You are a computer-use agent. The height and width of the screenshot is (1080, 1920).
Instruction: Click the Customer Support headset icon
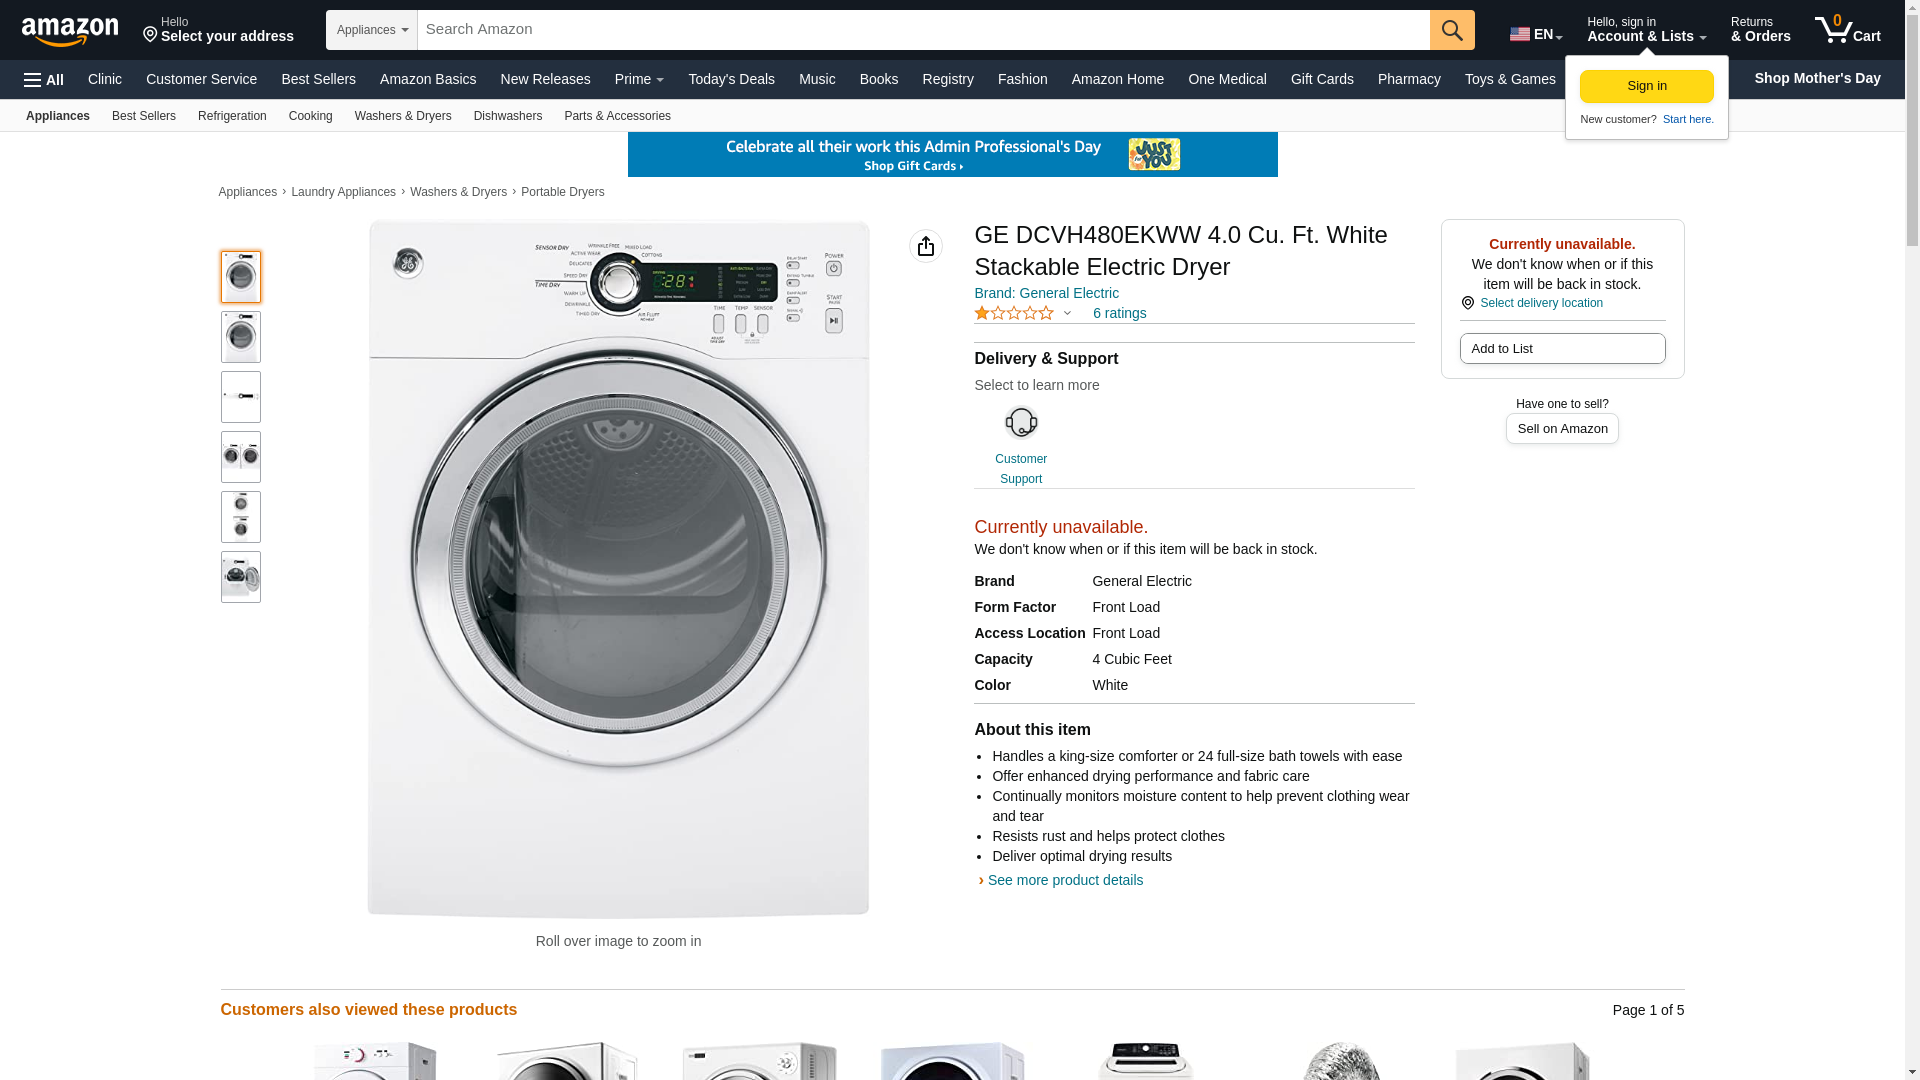1021,423
